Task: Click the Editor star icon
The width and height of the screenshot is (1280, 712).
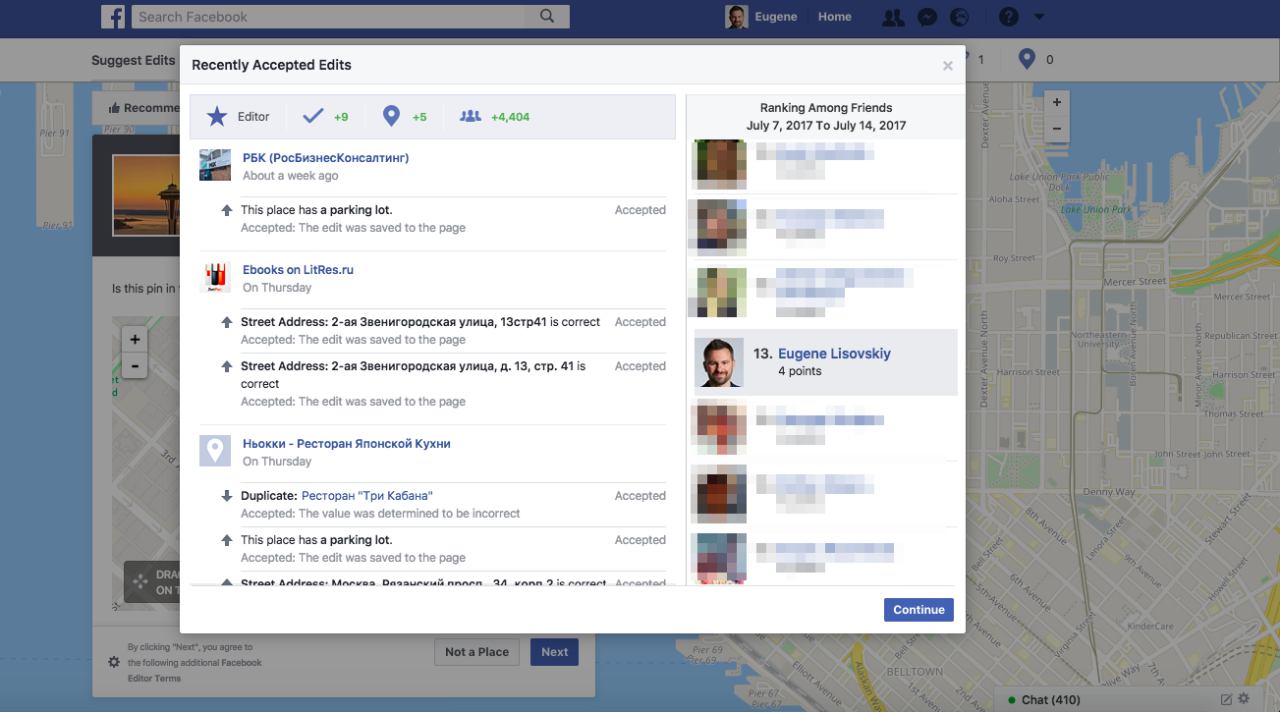Action: (217, 117)
